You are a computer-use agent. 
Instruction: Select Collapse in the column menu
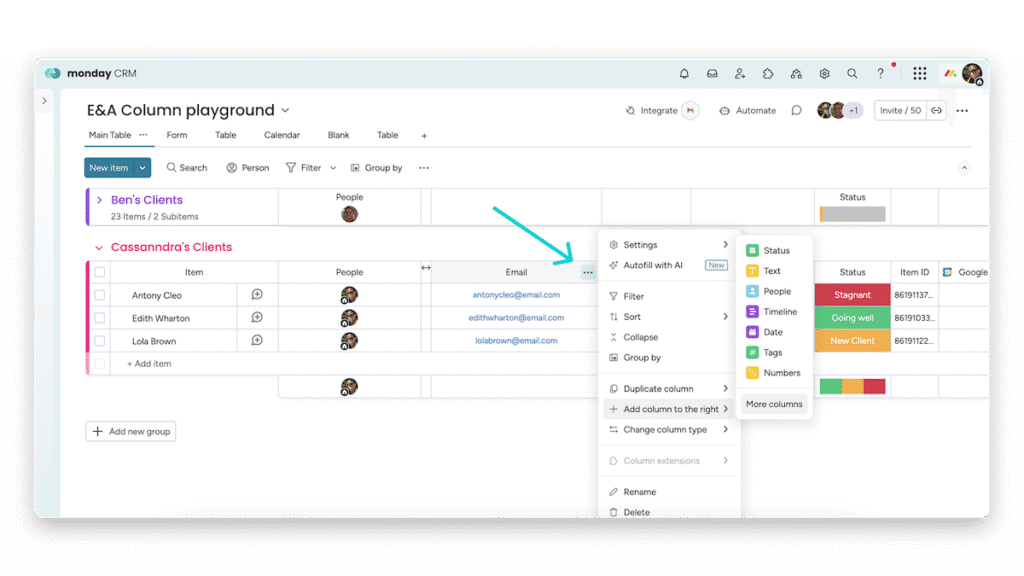pos(669,338)
